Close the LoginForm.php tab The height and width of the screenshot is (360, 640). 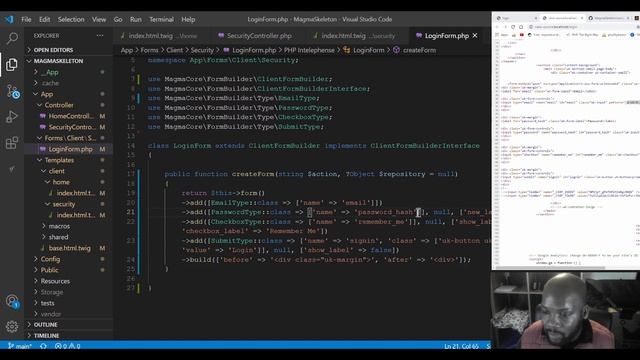(475, 36)
